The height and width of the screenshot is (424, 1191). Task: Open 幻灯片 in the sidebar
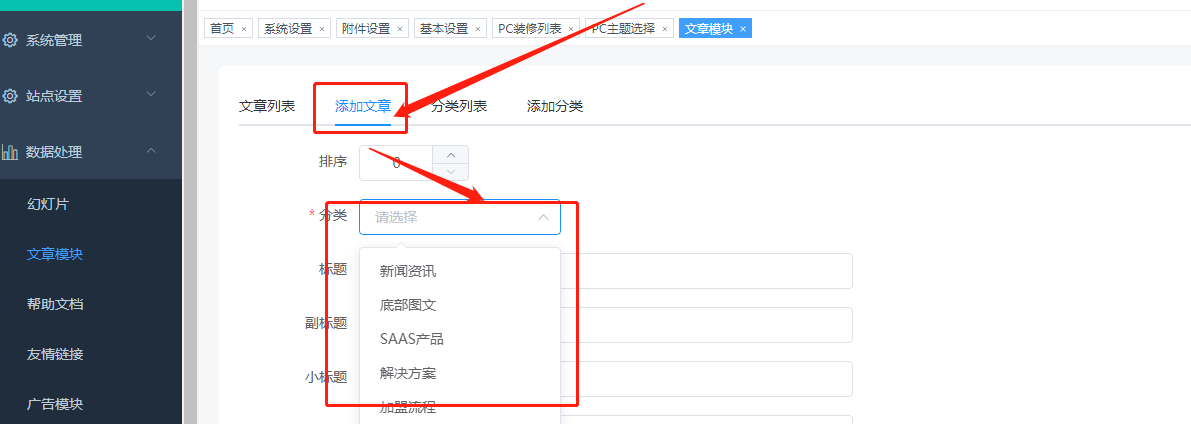(x=48, y=204)
